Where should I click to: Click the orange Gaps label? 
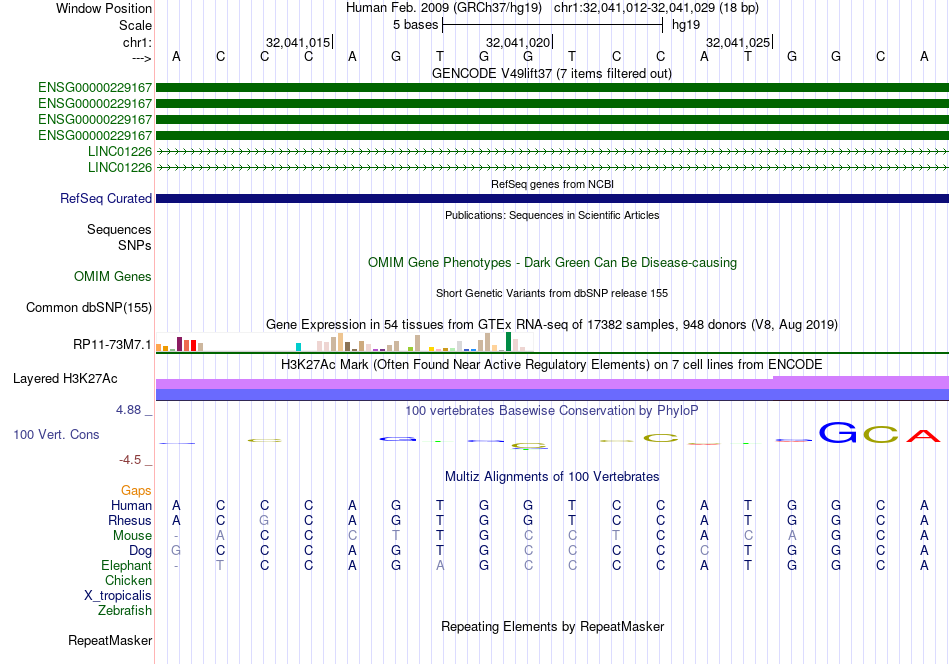pos(136,491)
